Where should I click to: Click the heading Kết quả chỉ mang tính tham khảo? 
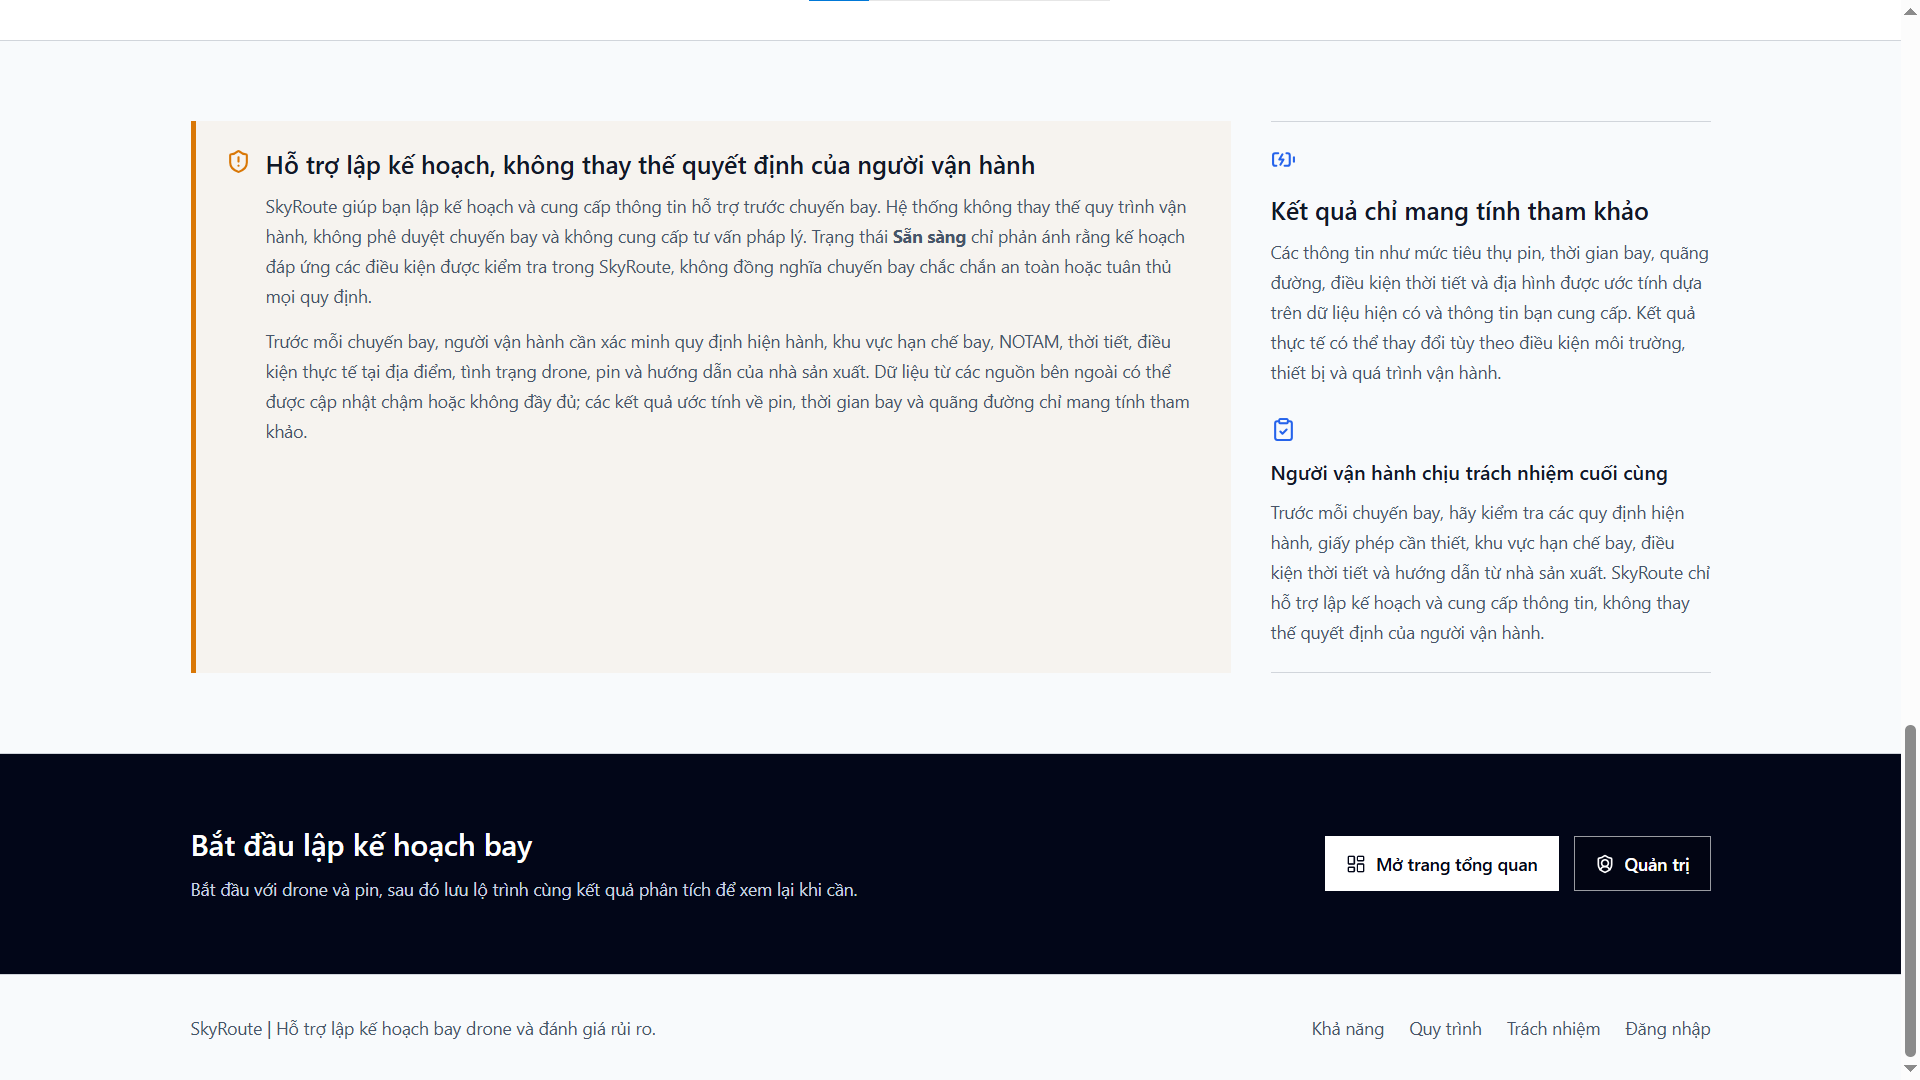tap(1459, 211)
